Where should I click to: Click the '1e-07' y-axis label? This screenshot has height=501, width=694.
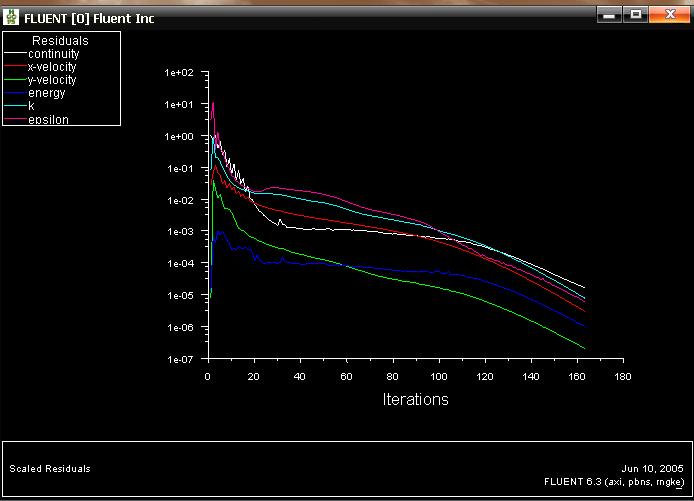[180, 359]
